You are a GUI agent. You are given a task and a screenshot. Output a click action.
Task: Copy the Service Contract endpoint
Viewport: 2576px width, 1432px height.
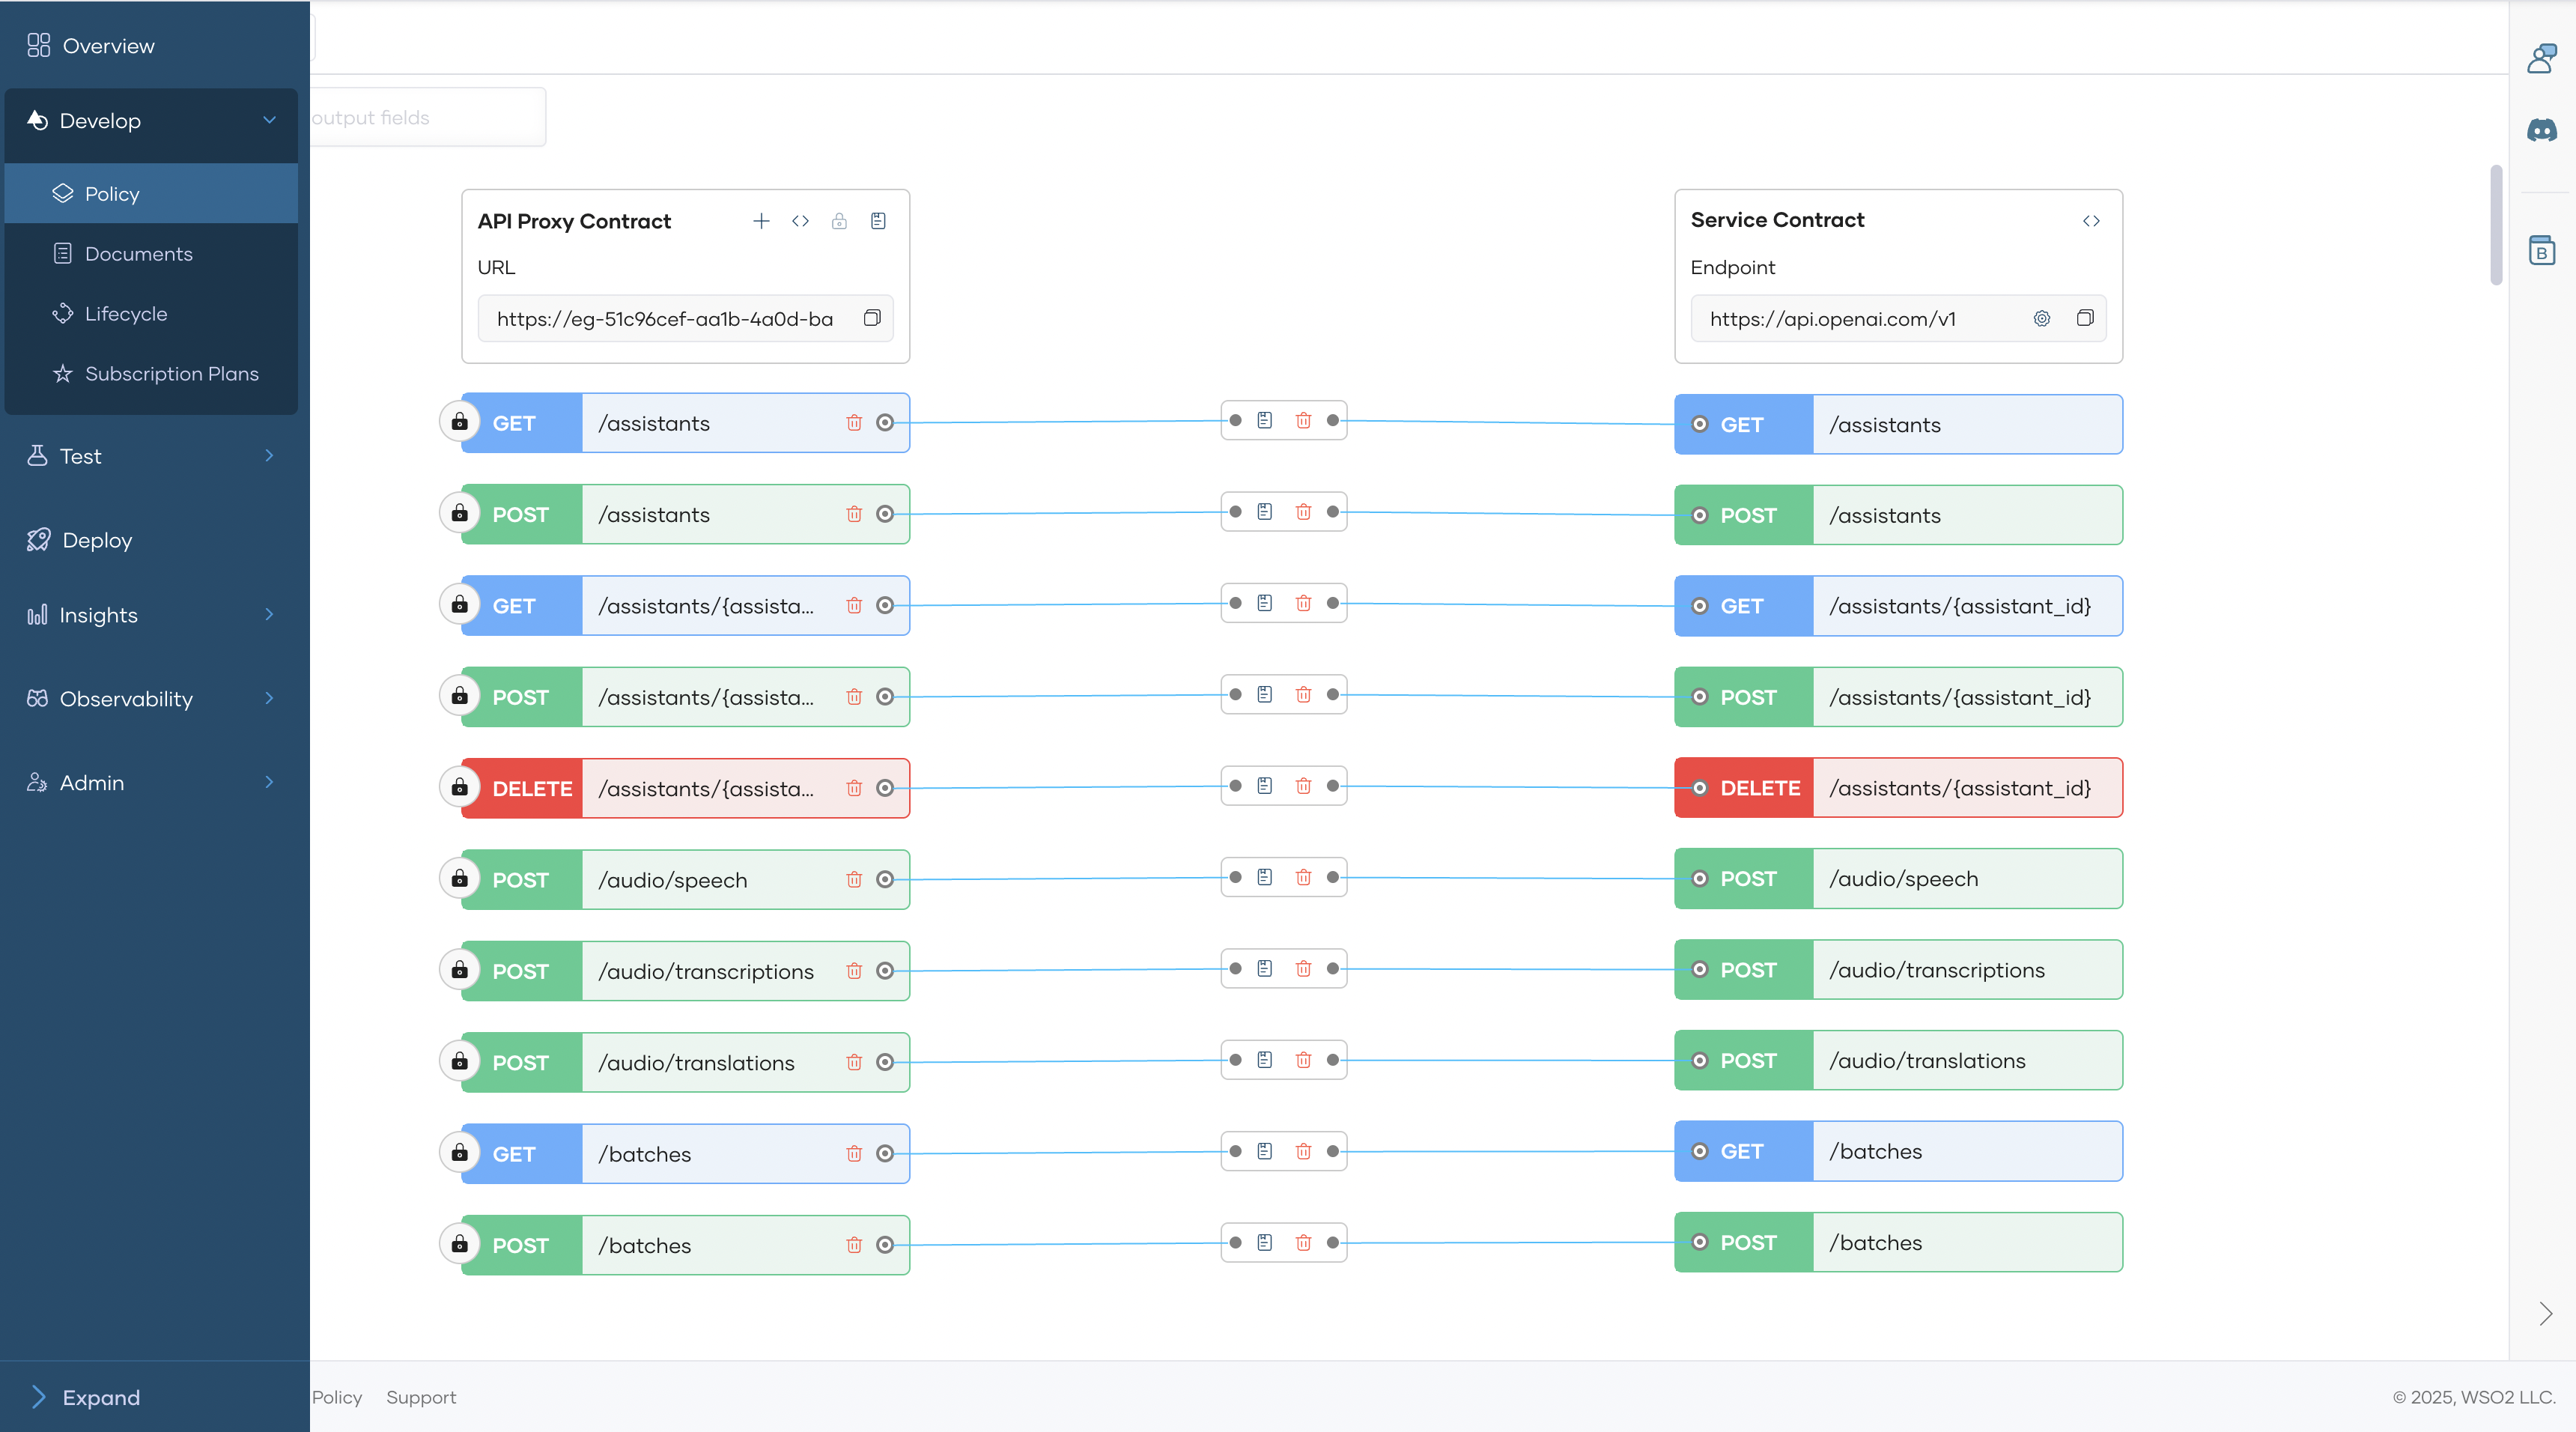point(2084,318)
